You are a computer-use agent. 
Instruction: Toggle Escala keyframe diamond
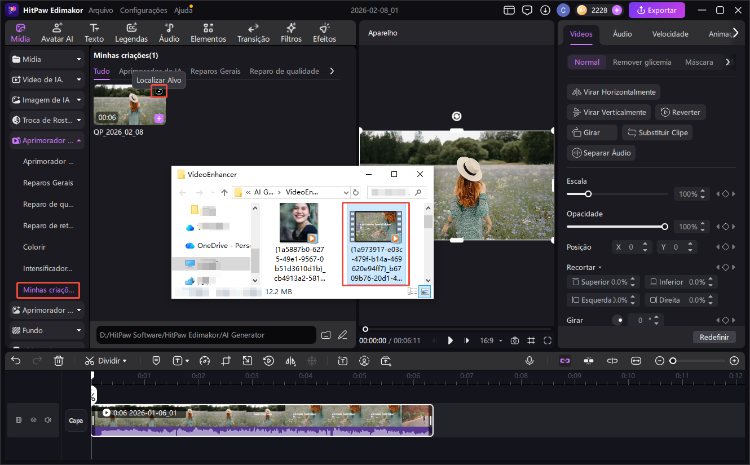click(x=725, y=194)
